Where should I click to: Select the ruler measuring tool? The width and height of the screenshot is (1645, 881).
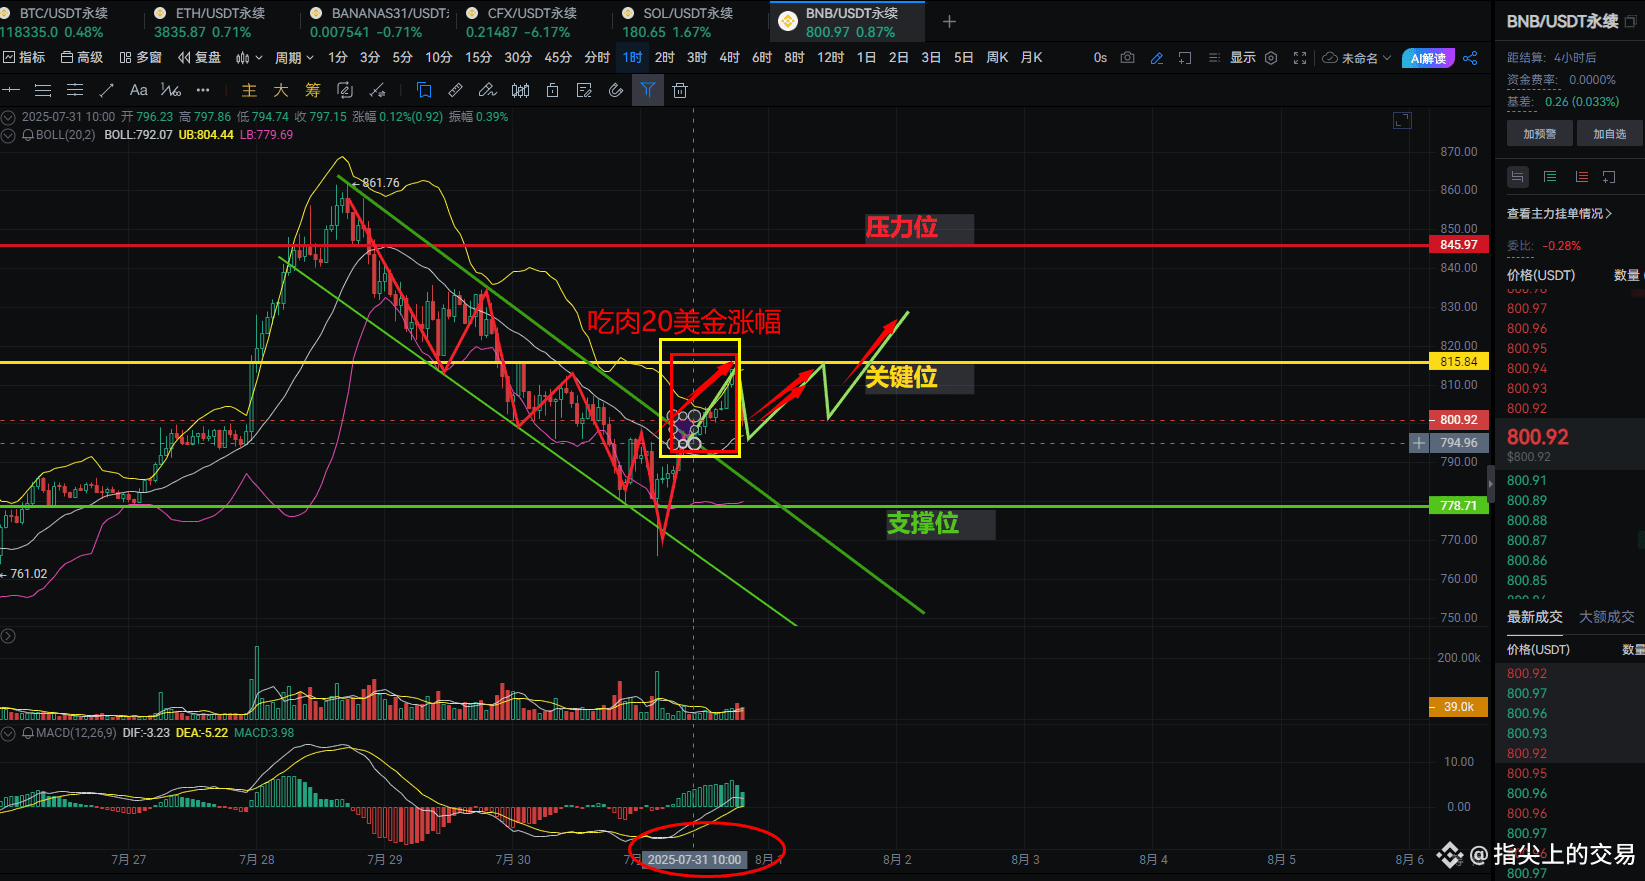[456, 90]
